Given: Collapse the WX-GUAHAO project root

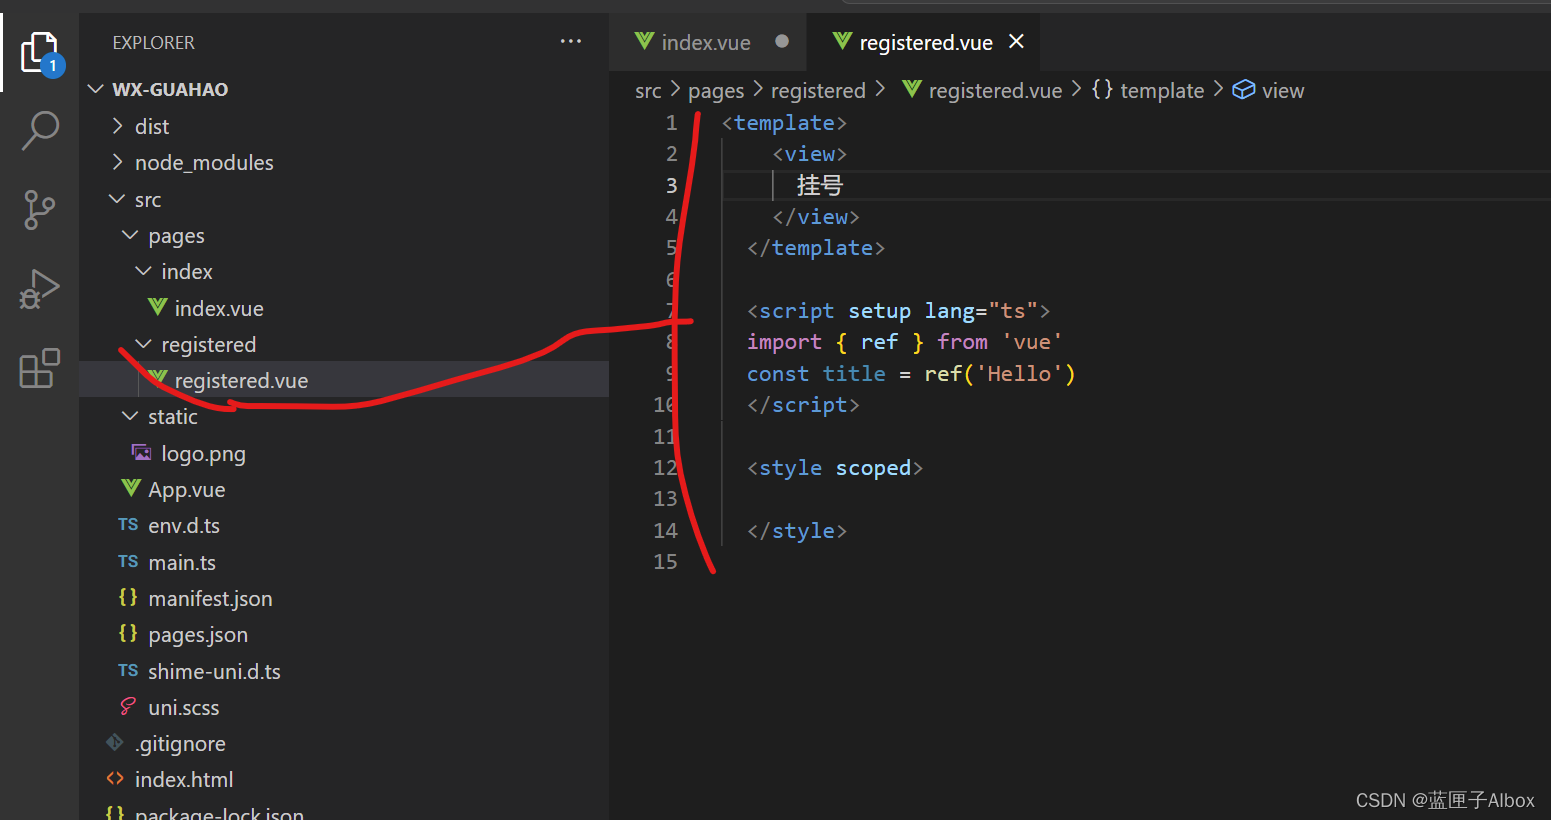Looking at the screenshot, I should click(x=96, y=89).
